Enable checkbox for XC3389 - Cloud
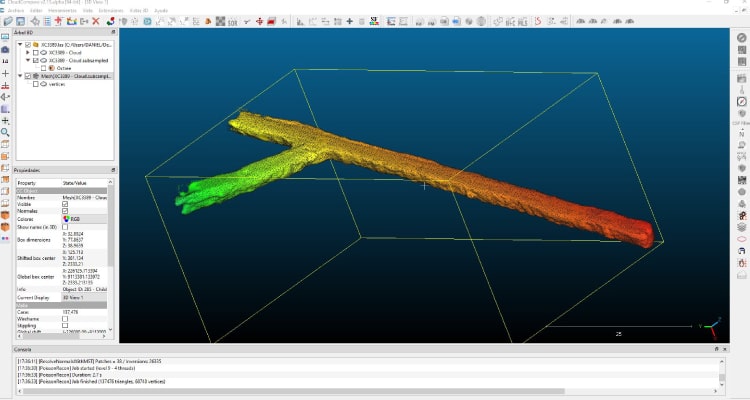 tap(35, 53)
